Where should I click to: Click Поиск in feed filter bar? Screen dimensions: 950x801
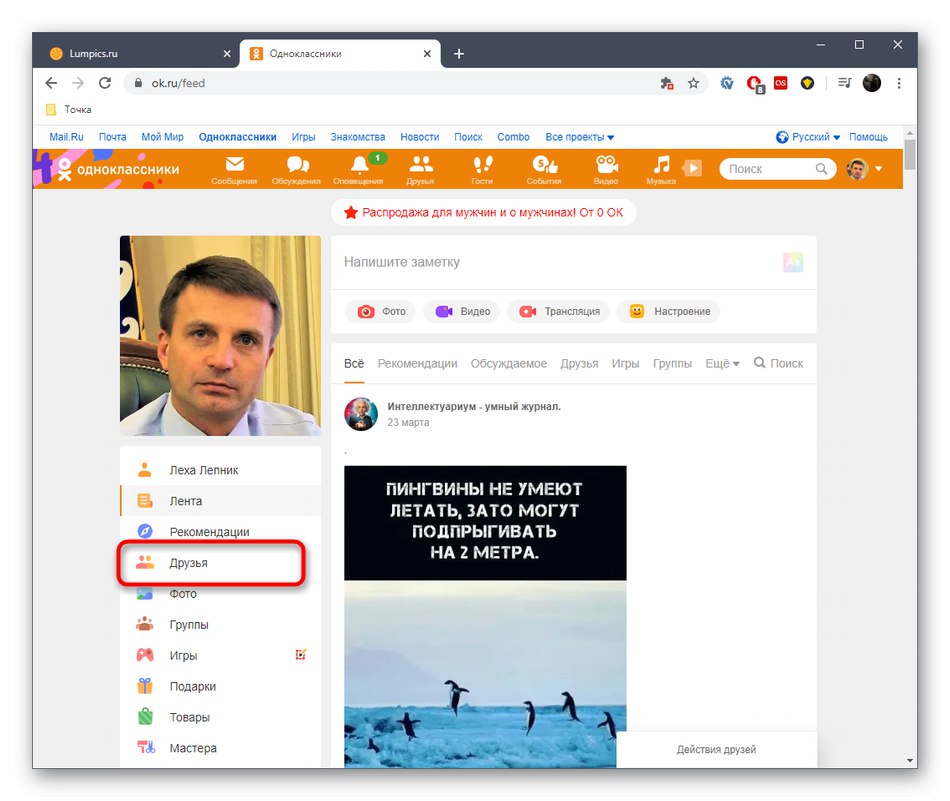pos(779,364)
